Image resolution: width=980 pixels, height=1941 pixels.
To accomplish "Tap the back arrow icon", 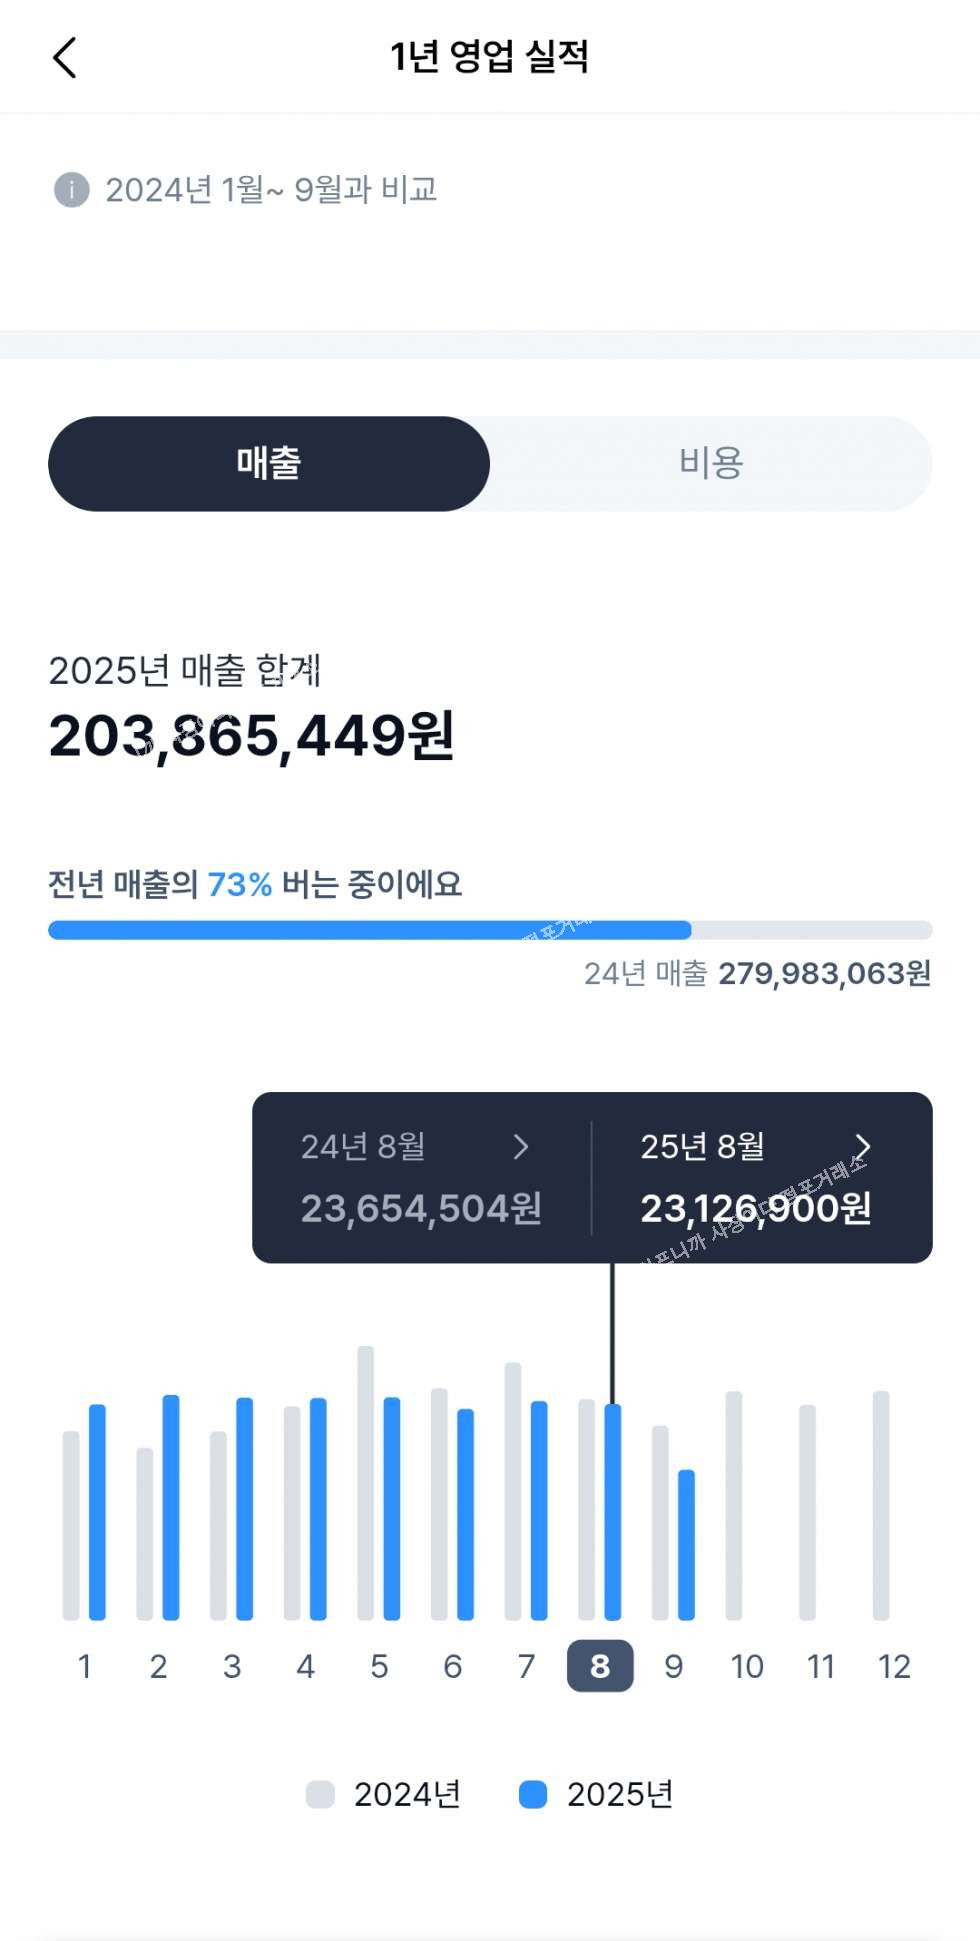I will point(65,58).
